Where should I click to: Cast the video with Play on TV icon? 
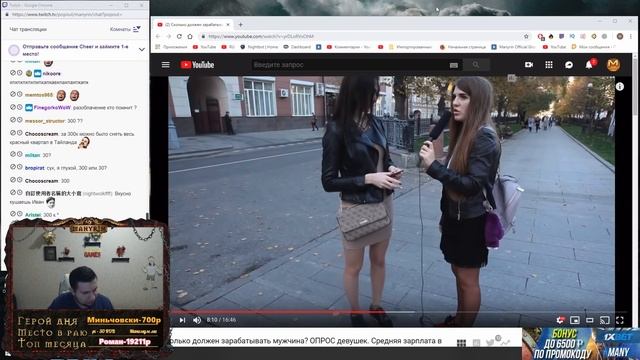click(604, 320)
